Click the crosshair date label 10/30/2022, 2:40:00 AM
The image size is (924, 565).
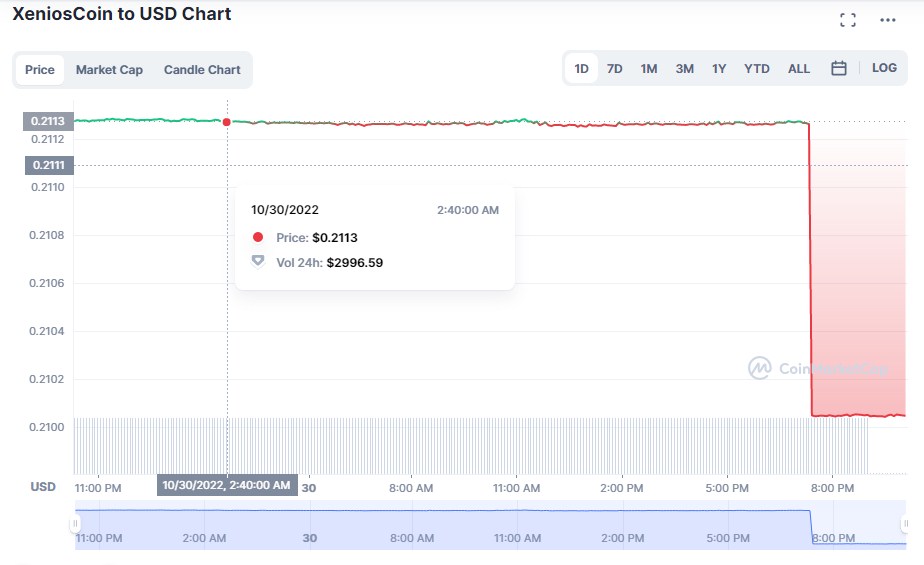227,485
